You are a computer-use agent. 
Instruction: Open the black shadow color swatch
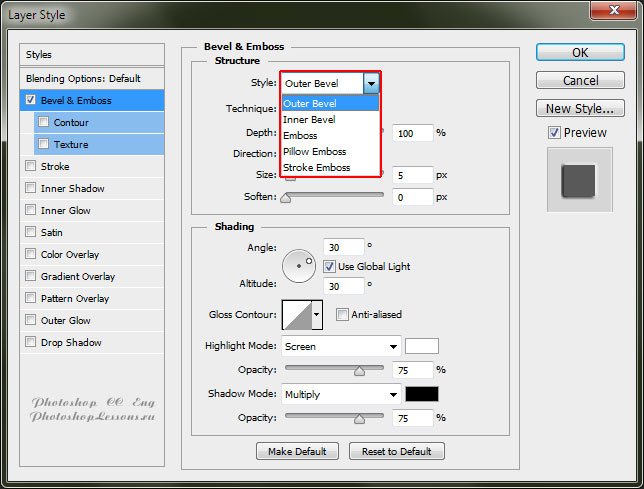pyautogui.click(x=421, y=395)
